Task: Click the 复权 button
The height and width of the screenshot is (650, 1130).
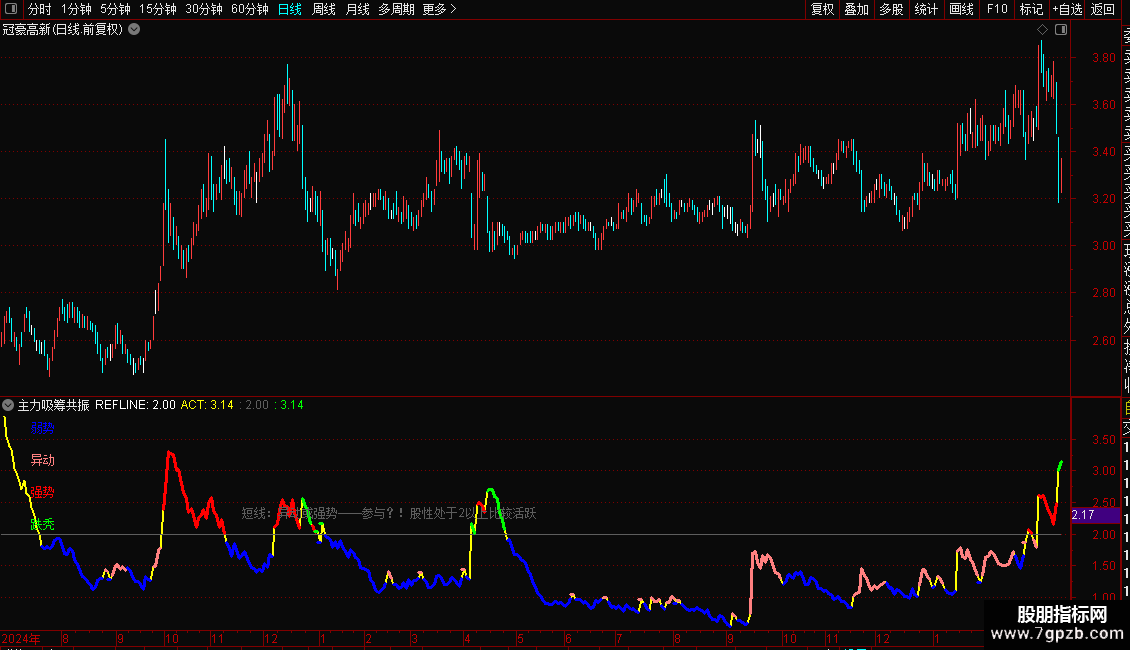Action: [822, 9]
